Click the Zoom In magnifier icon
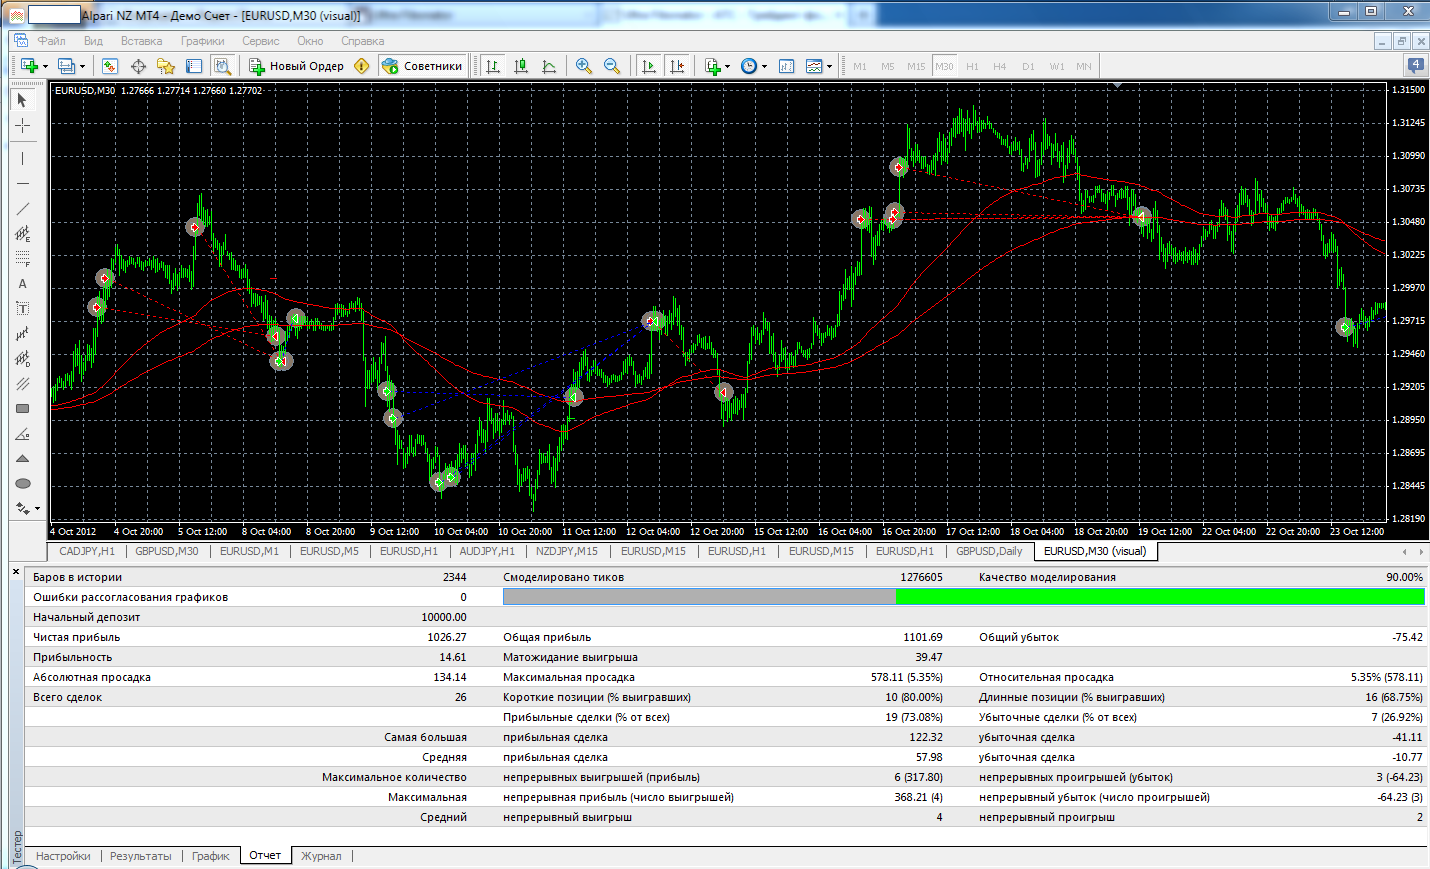This screenshot has width=1430, height=869. coord(584,66)
